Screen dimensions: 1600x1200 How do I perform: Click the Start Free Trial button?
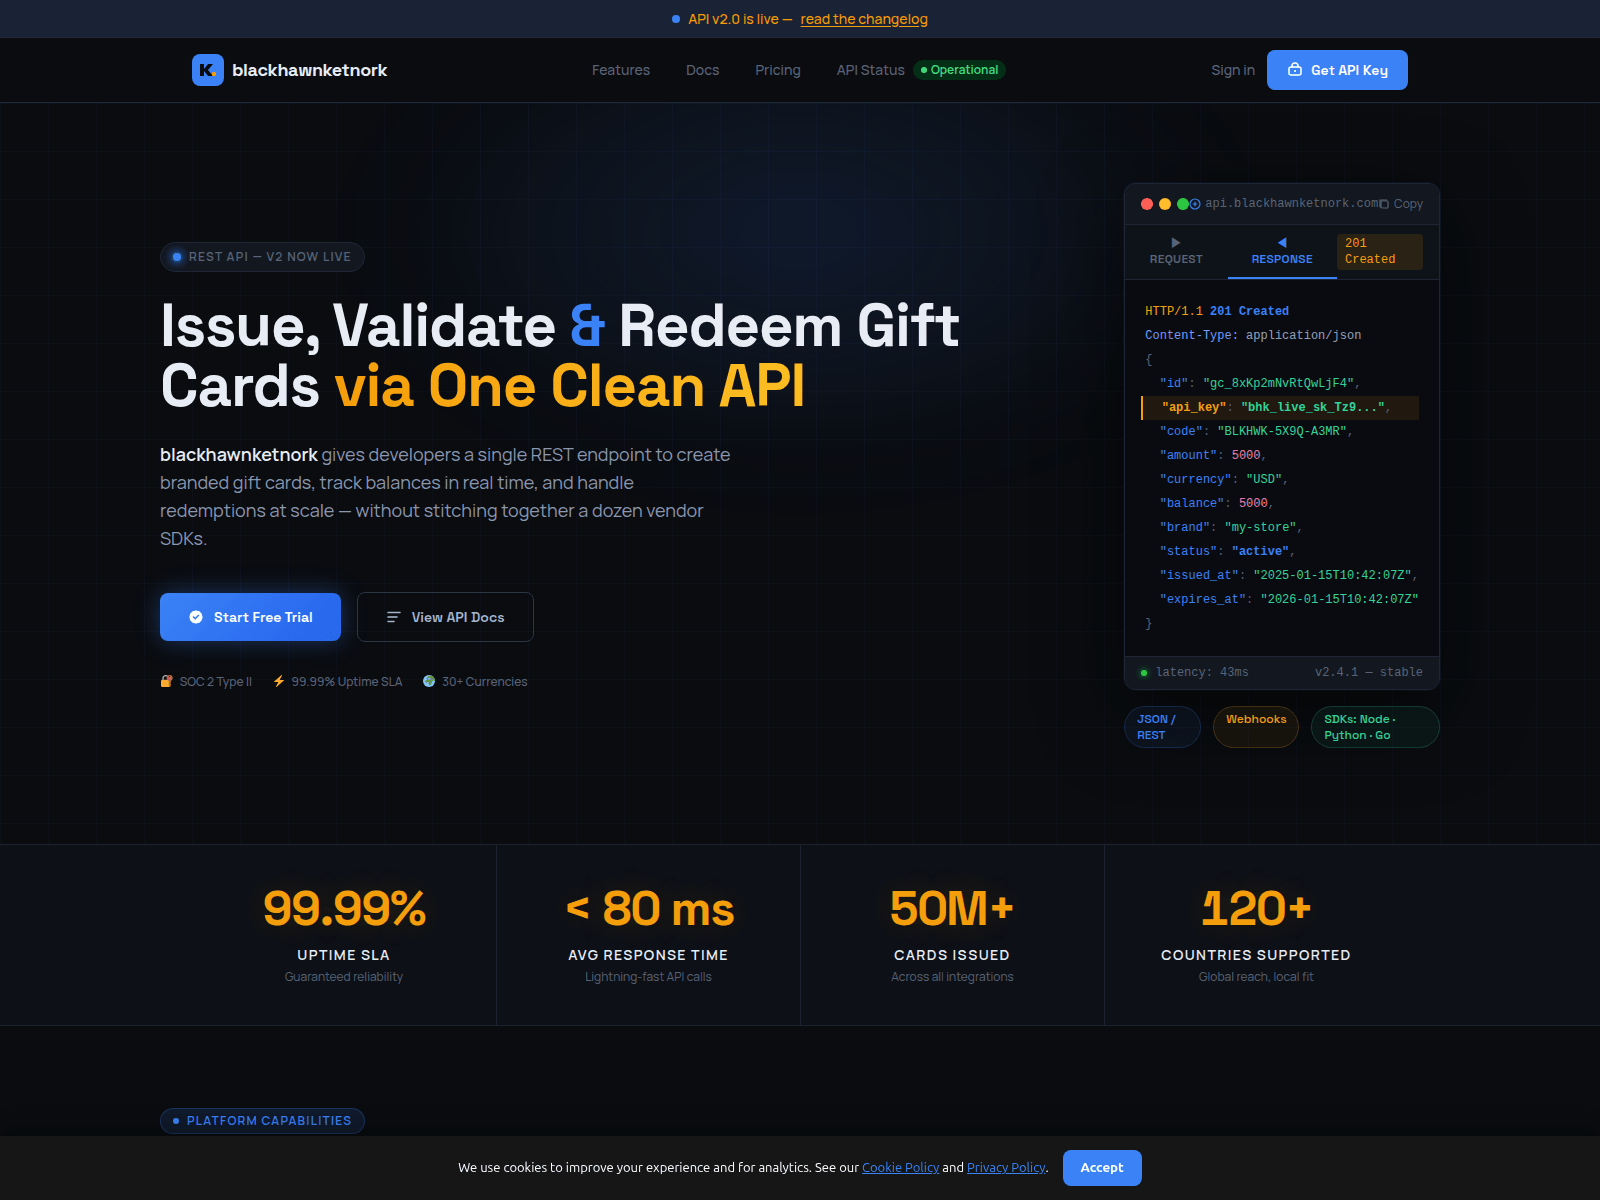point(250,617)
